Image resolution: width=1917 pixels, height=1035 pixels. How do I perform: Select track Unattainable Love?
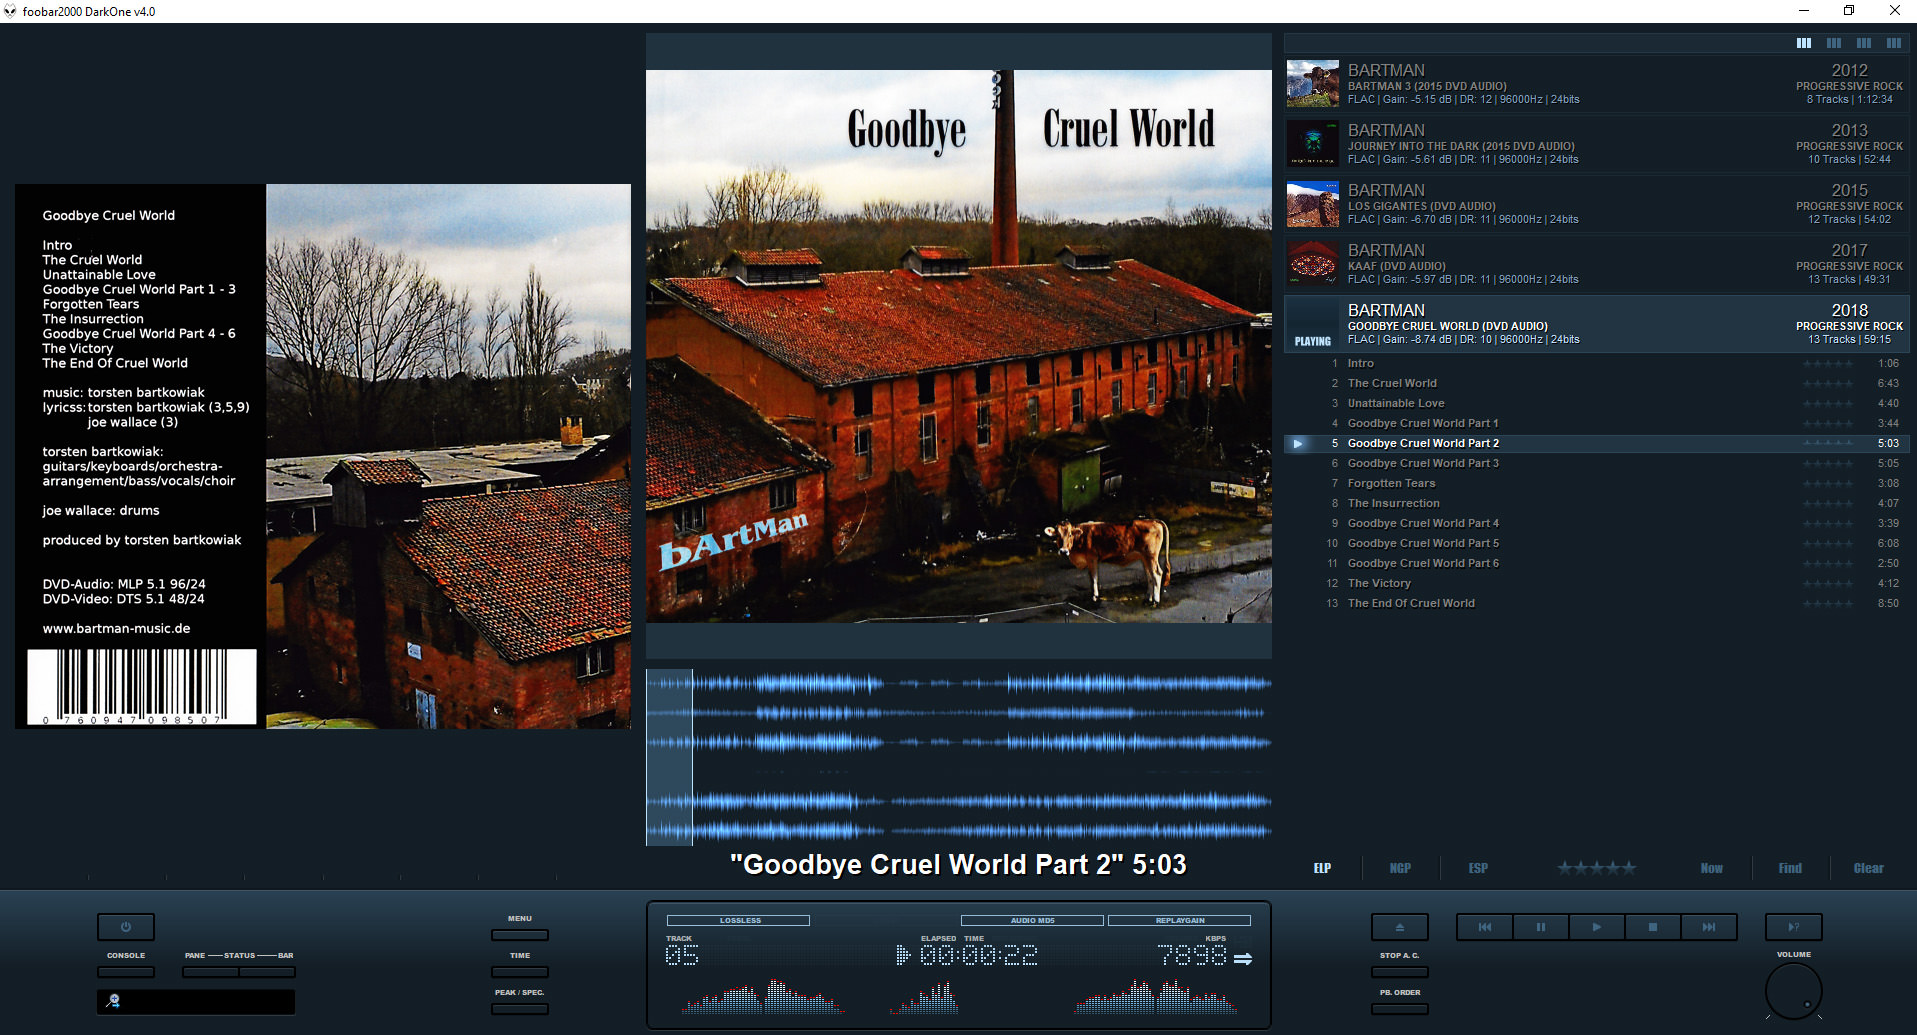point(1596,404)
